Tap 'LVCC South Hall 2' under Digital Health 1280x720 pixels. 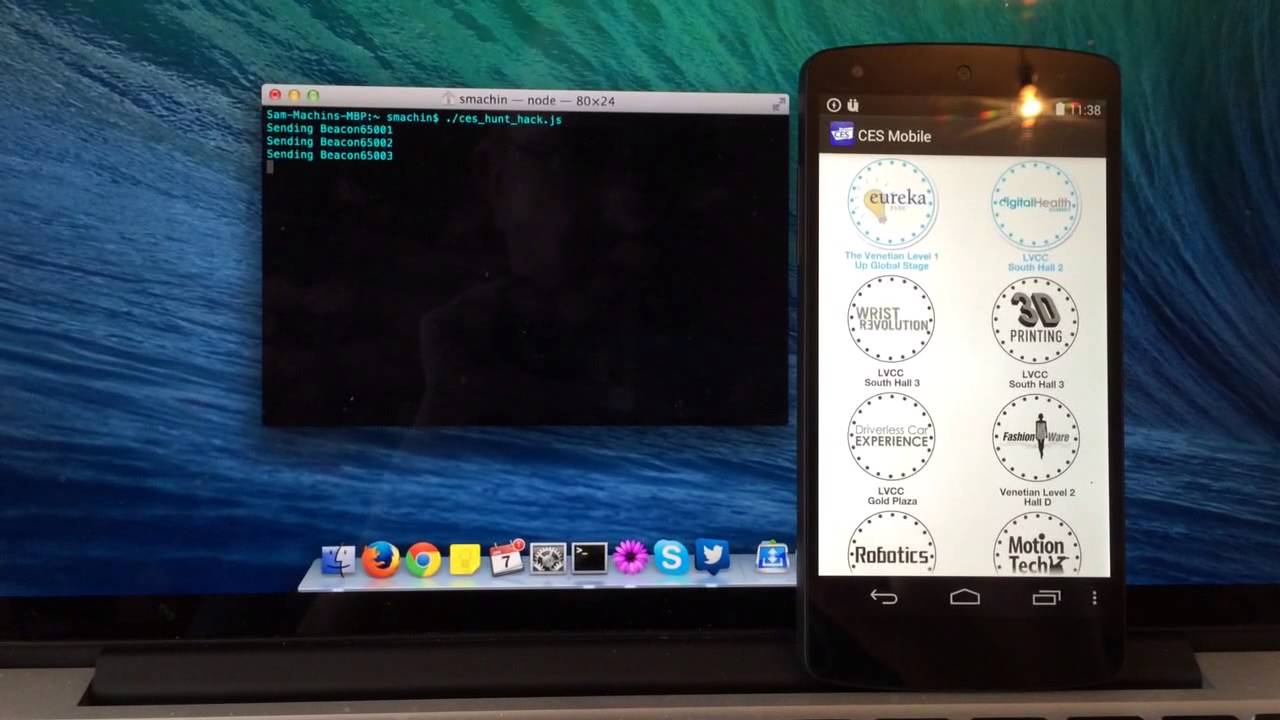(x=1035, y=263)
